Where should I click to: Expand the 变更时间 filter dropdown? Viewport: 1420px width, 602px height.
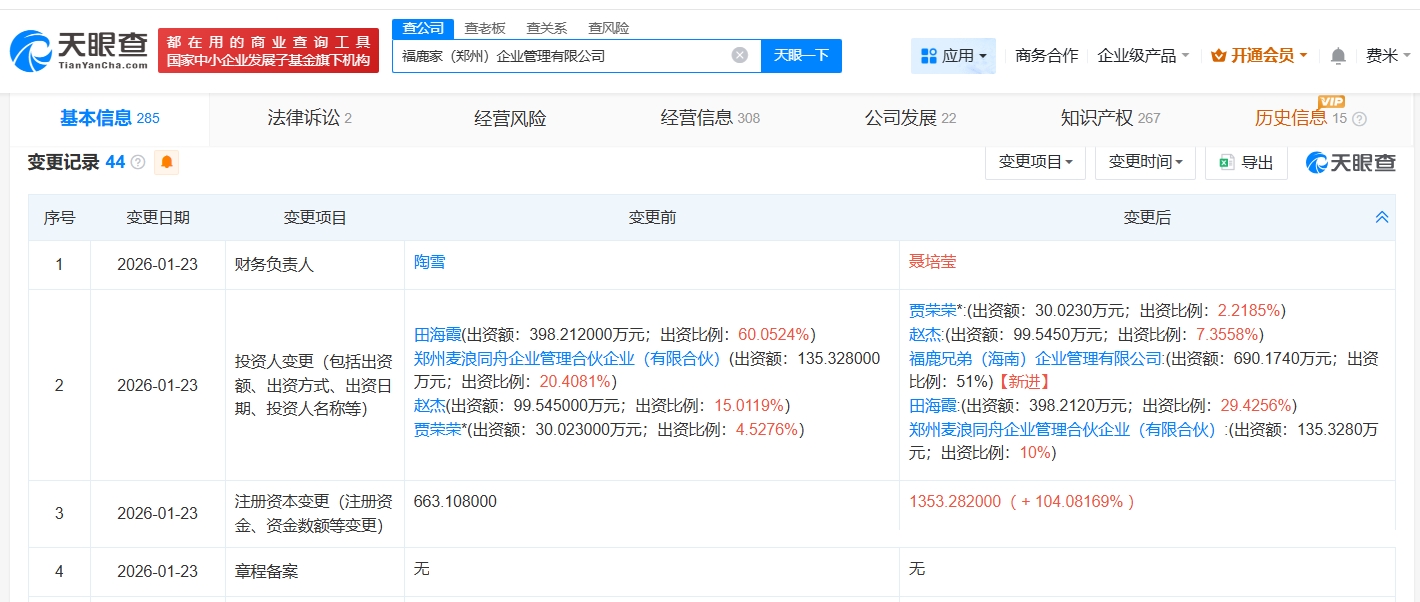[x=1145, y=162]
